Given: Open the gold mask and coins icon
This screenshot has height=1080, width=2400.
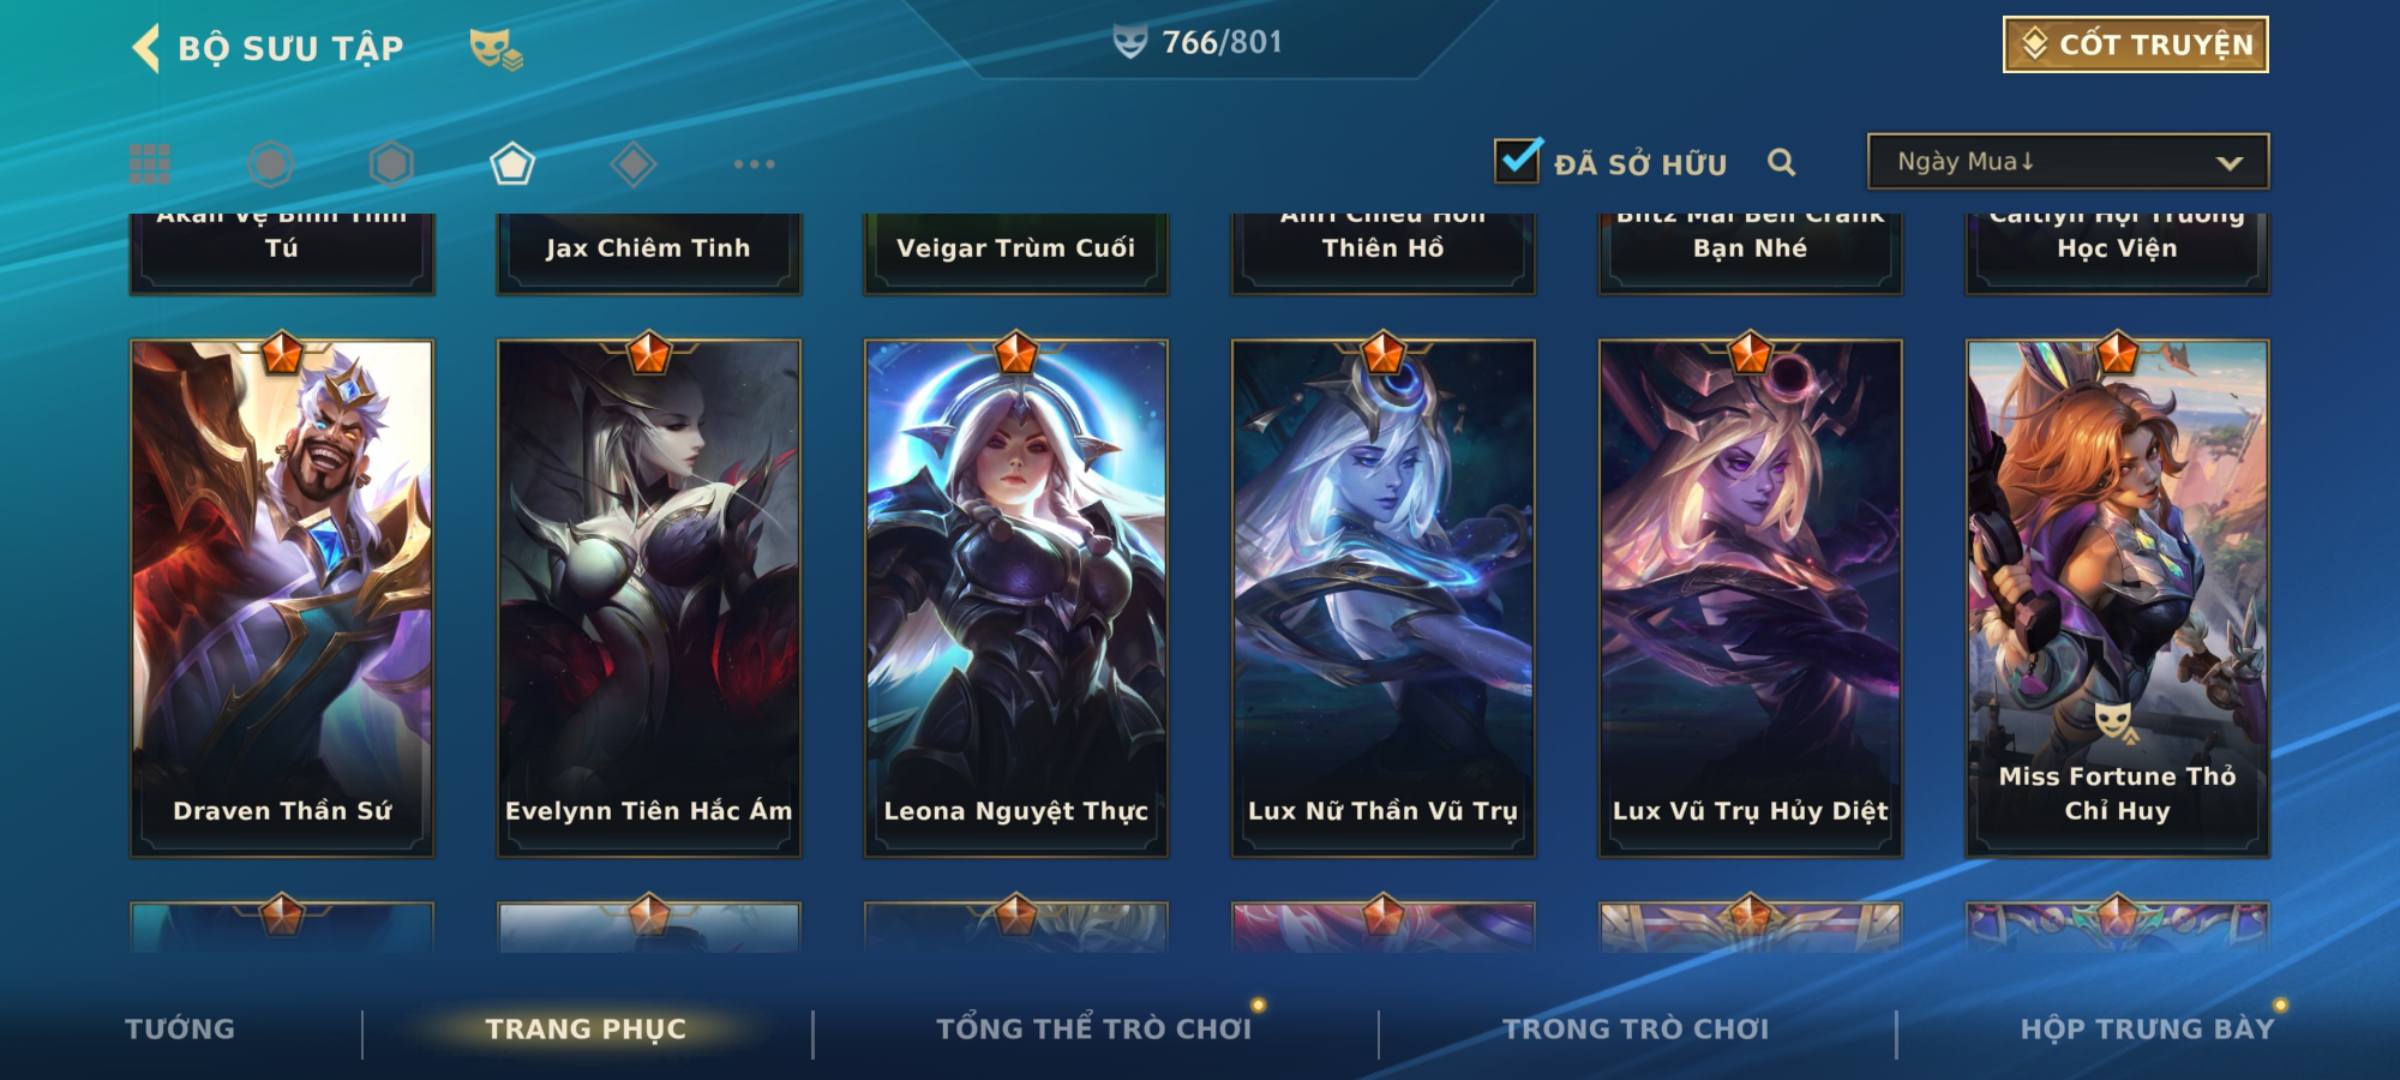Looking at the screenshot, I should 496,49.
